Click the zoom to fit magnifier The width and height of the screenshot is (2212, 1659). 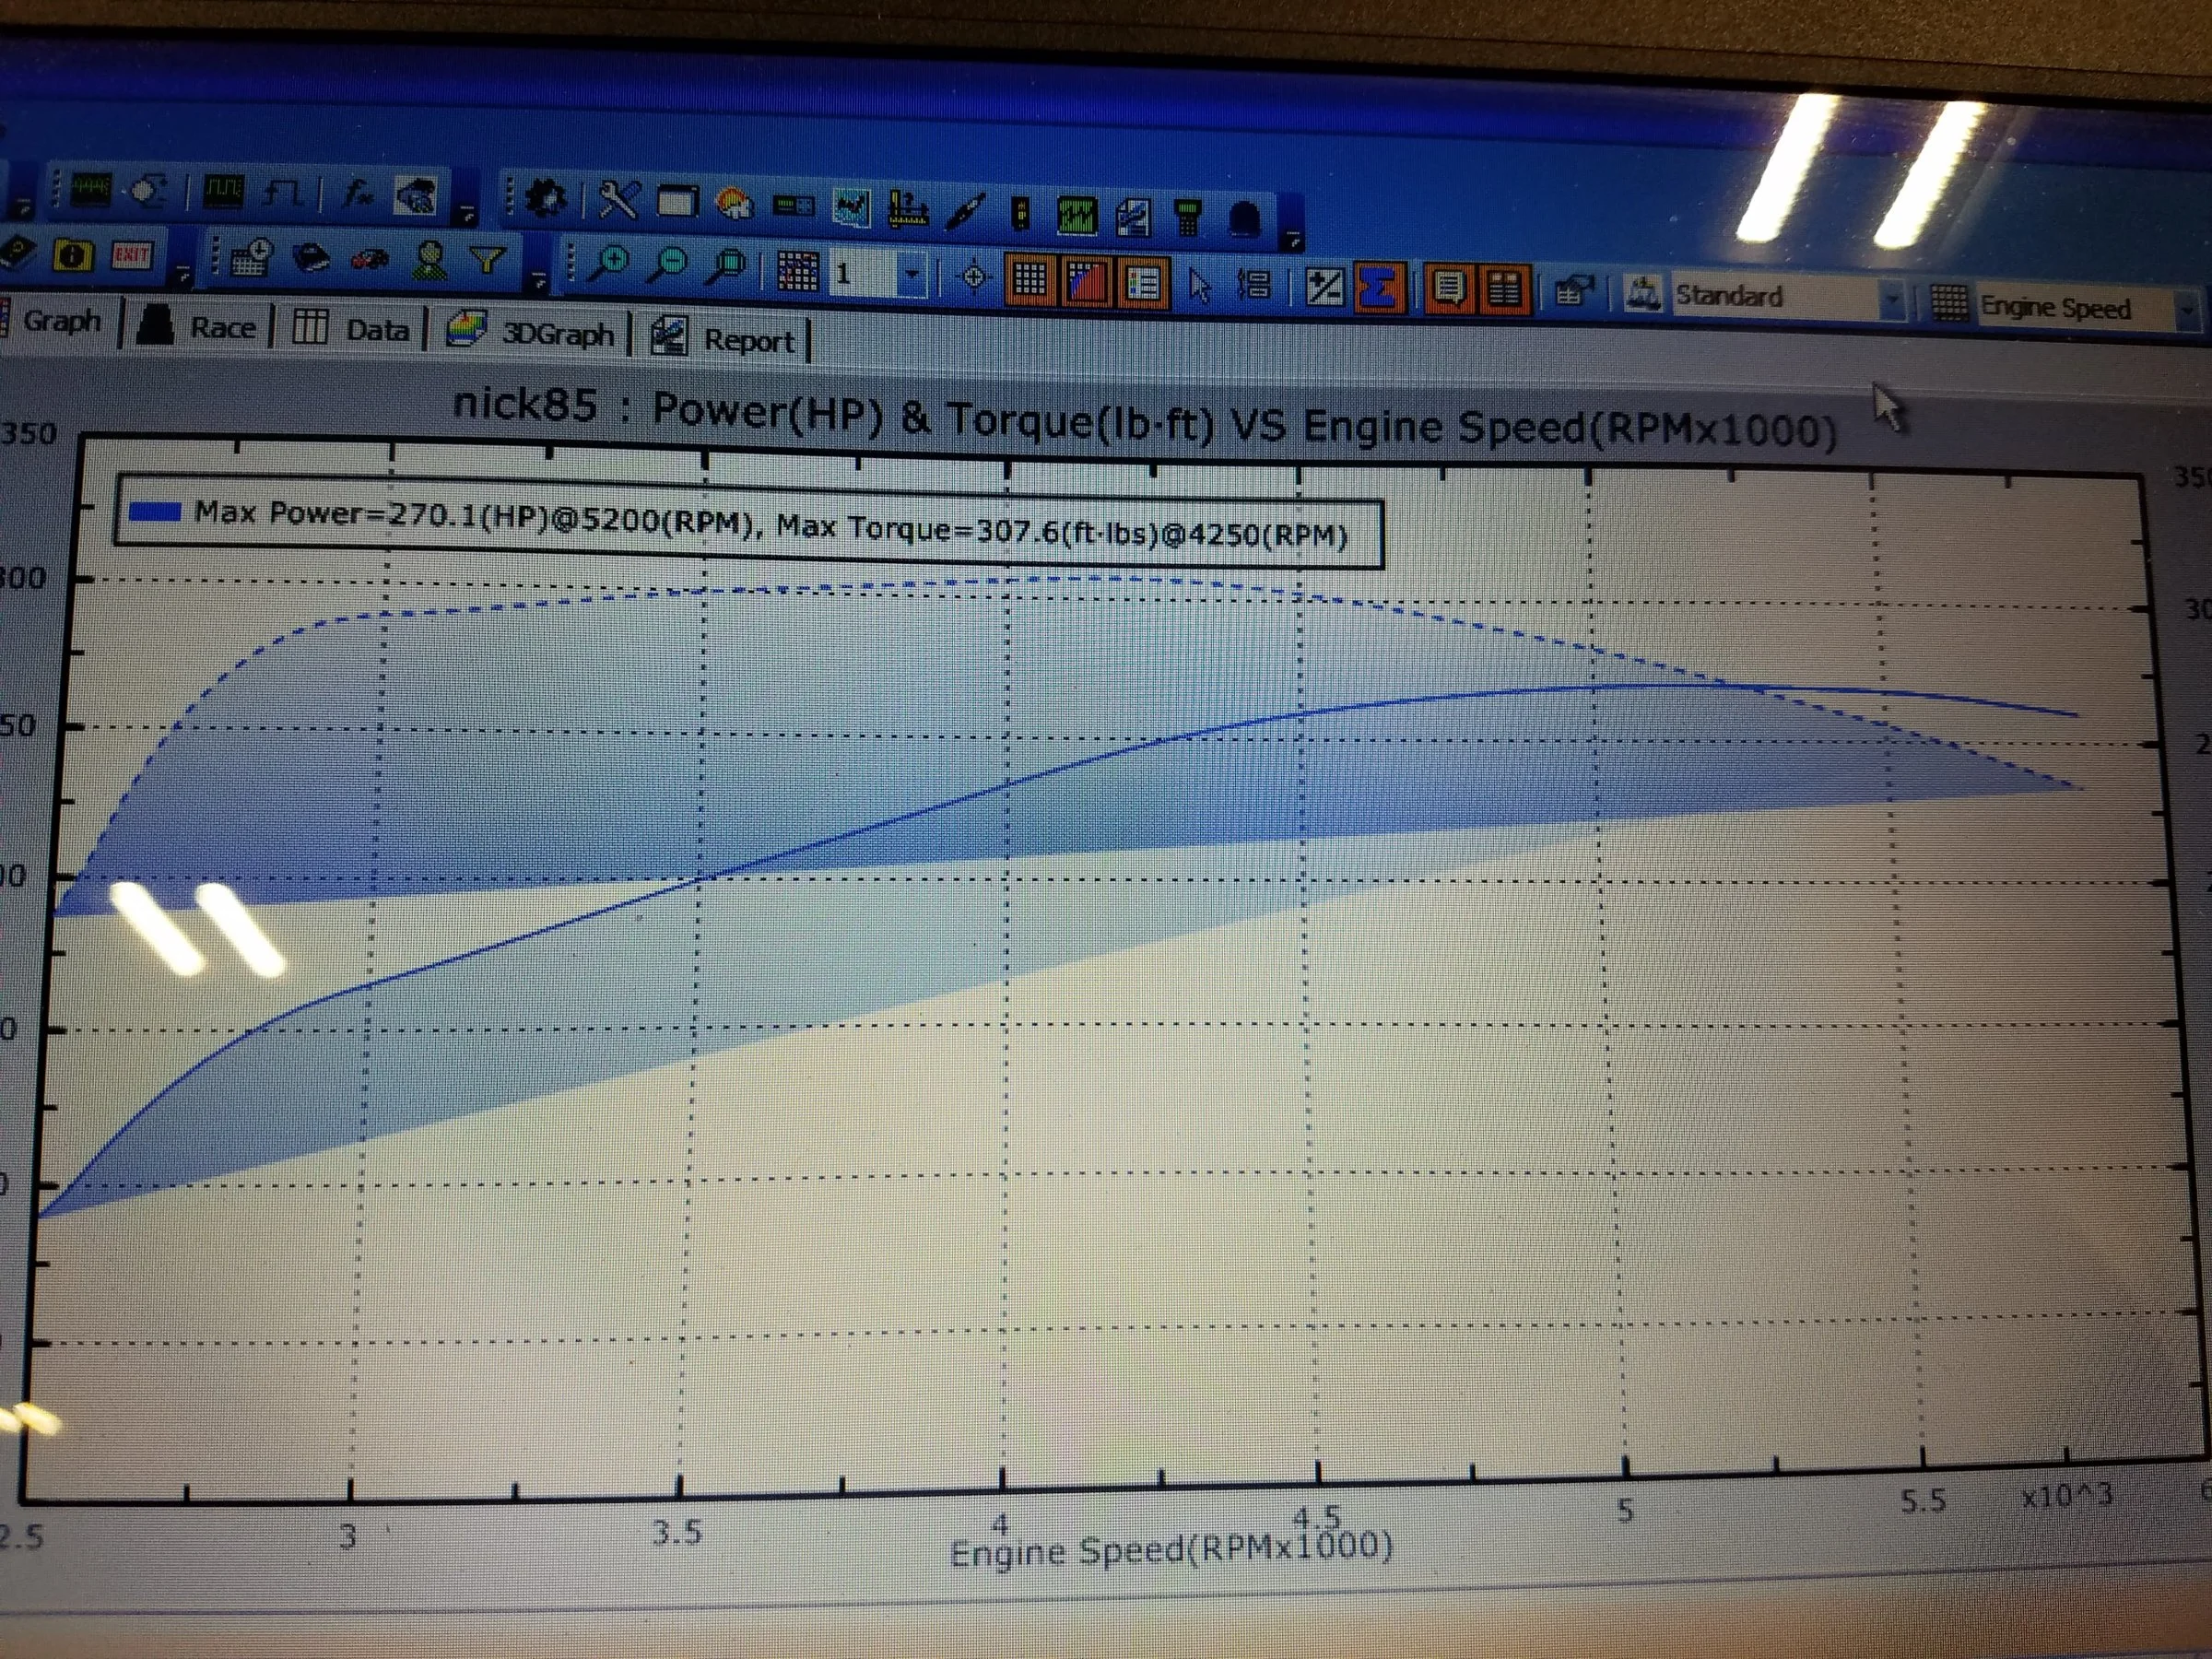pos(728,268)
